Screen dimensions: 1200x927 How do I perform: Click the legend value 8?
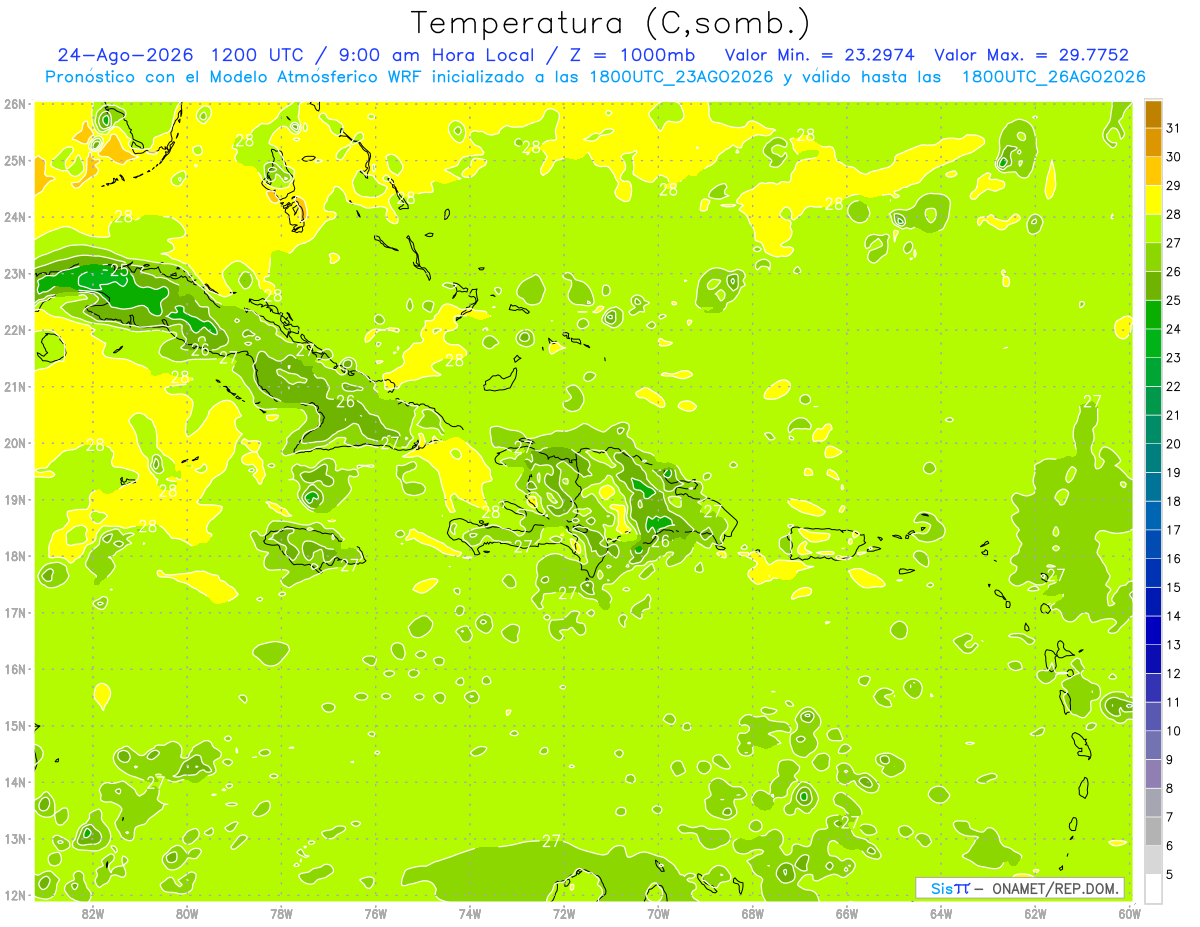(1170, 789)
